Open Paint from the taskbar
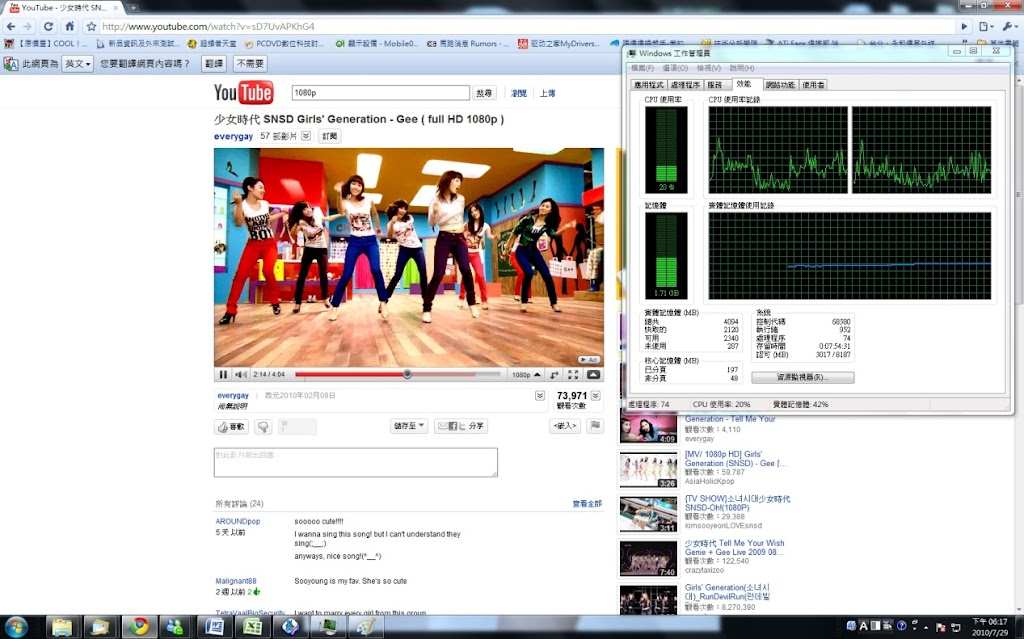The image size is (1024, 639). pos(366,627)
